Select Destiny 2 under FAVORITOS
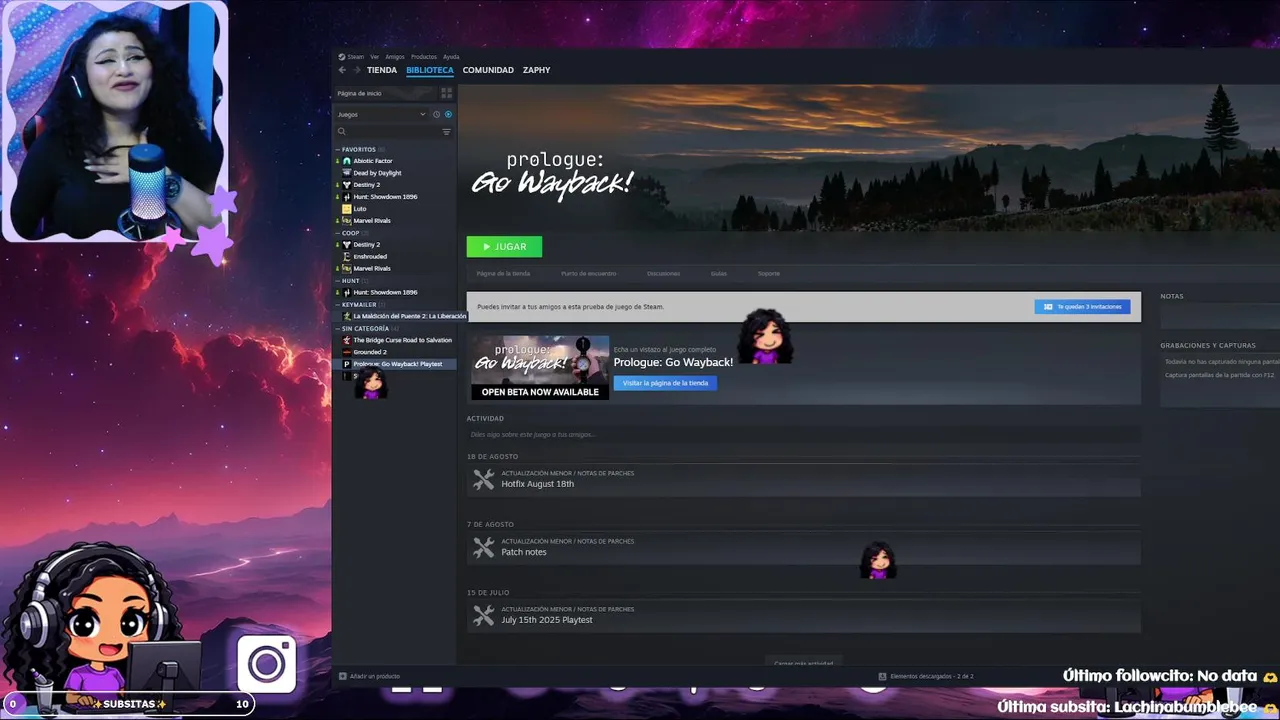 pyautogui.click(x=366, y=185)
